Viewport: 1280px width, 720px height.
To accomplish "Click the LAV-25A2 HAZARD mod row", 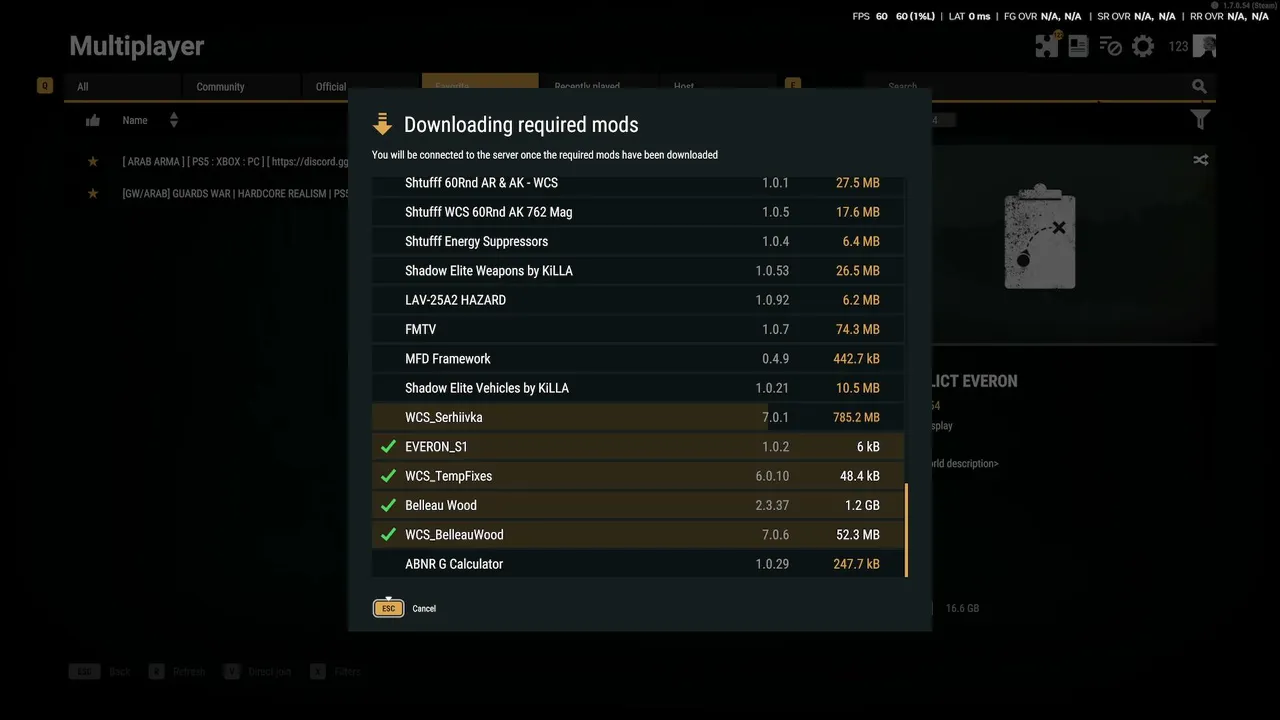I will tap(638, 300).
